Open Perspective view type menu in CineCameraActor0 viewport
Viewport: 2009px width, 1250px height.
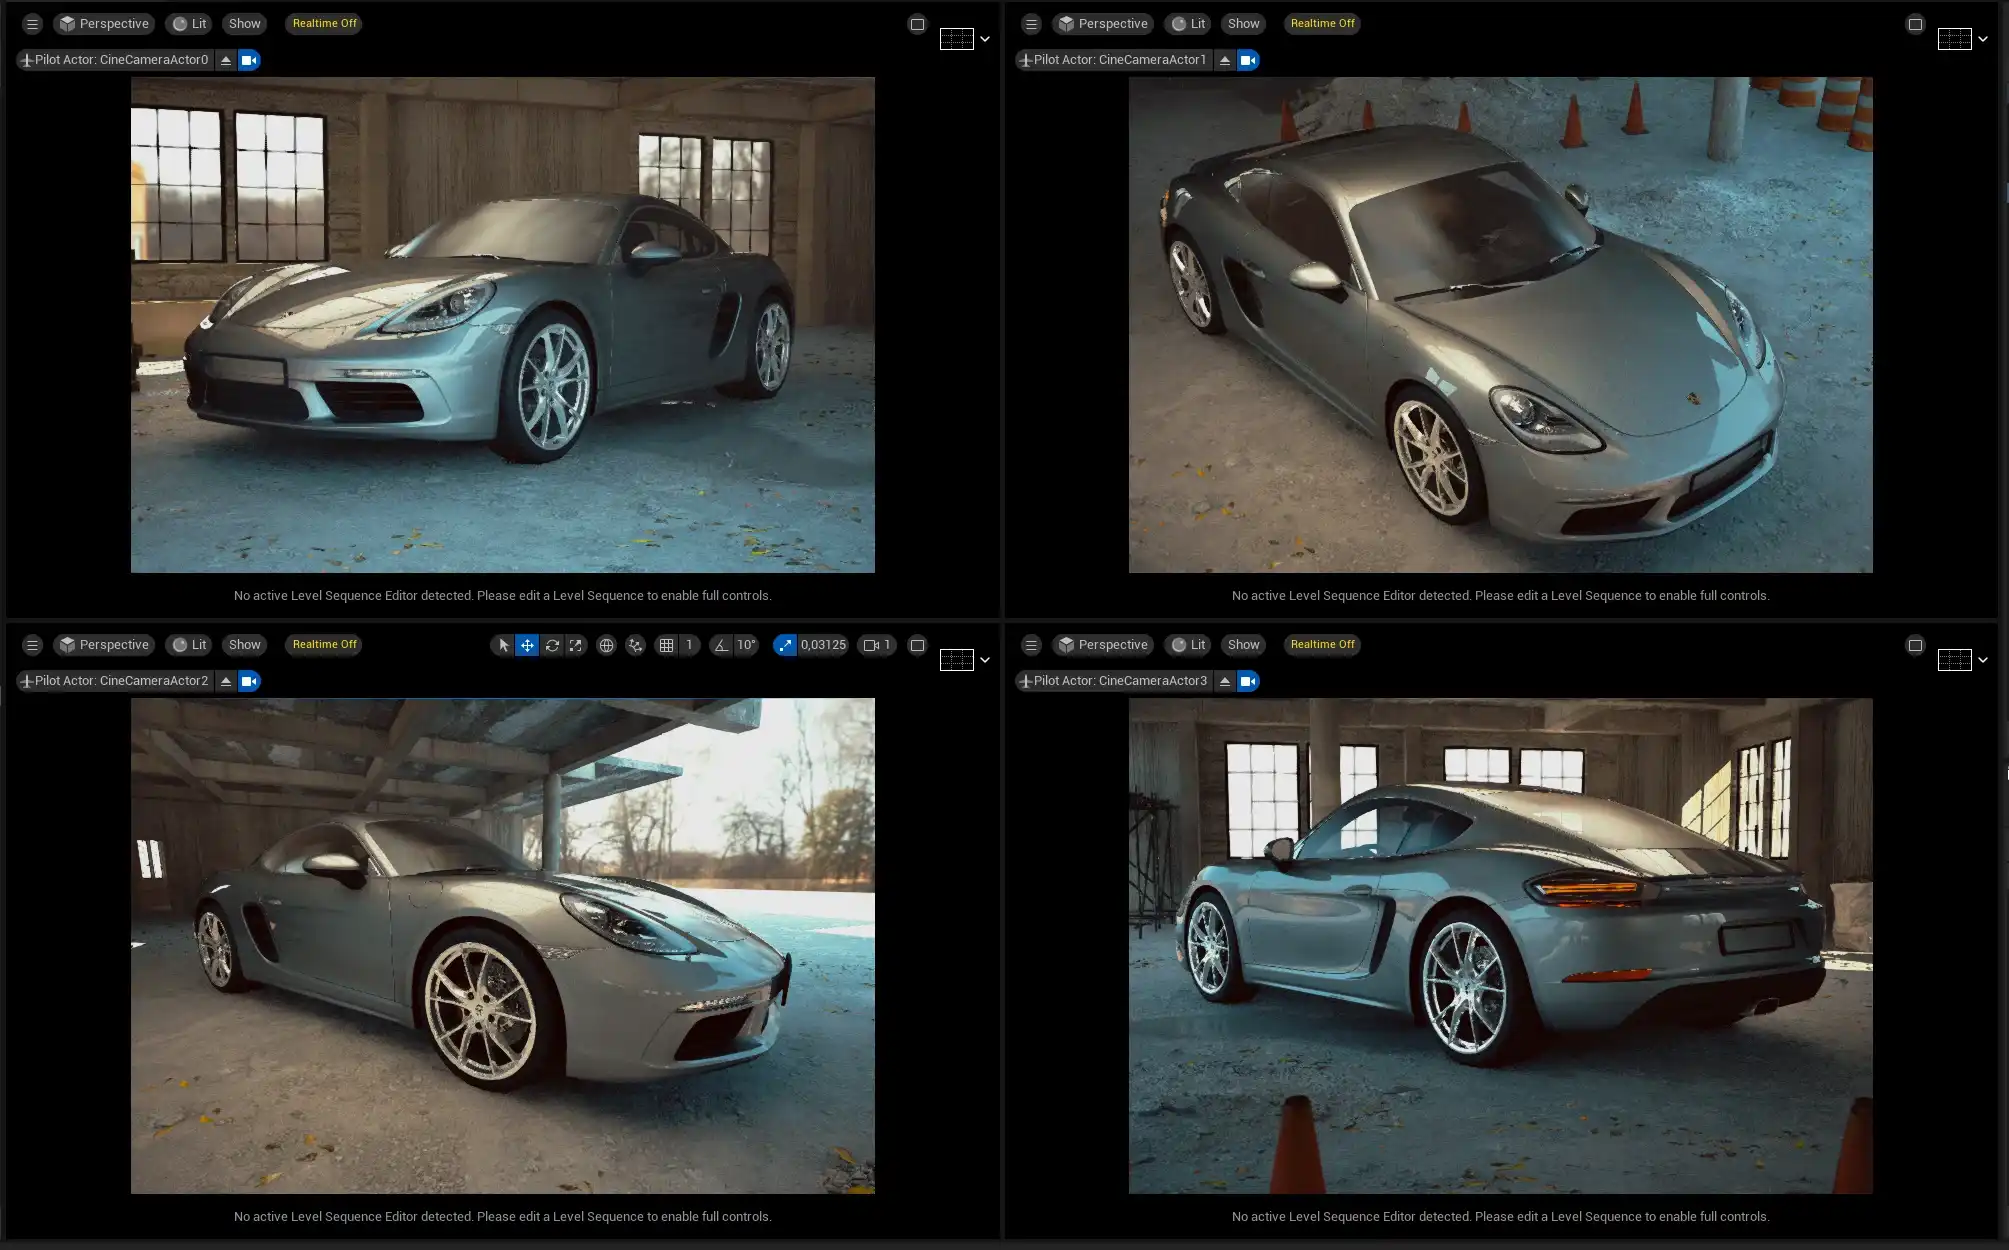pos(104,24)
